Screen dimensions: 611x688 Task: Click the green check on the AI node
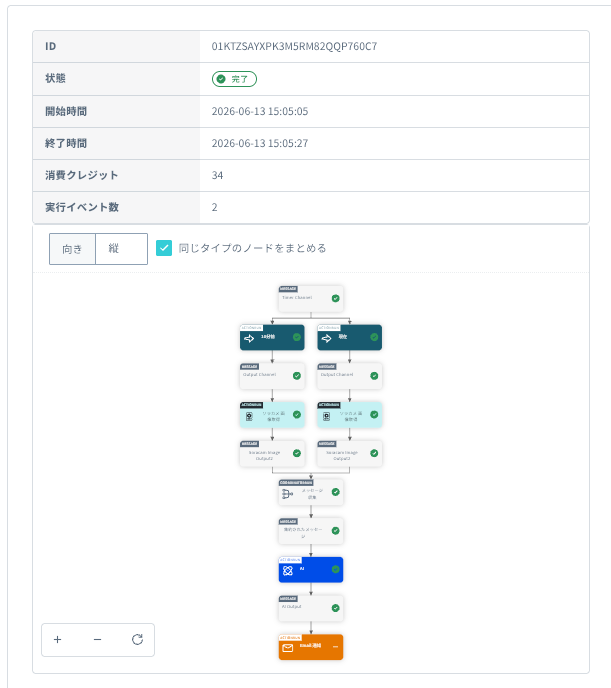(x=336, y=569)
